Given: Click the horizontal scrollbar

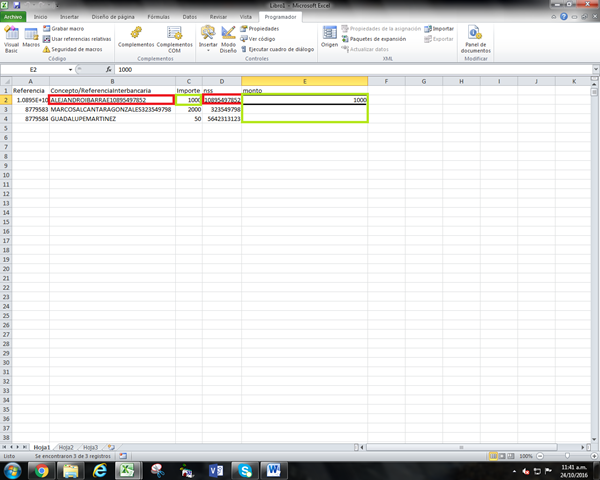Looking at the screenshot, I should pyautogui.click(x=461, y=447).
